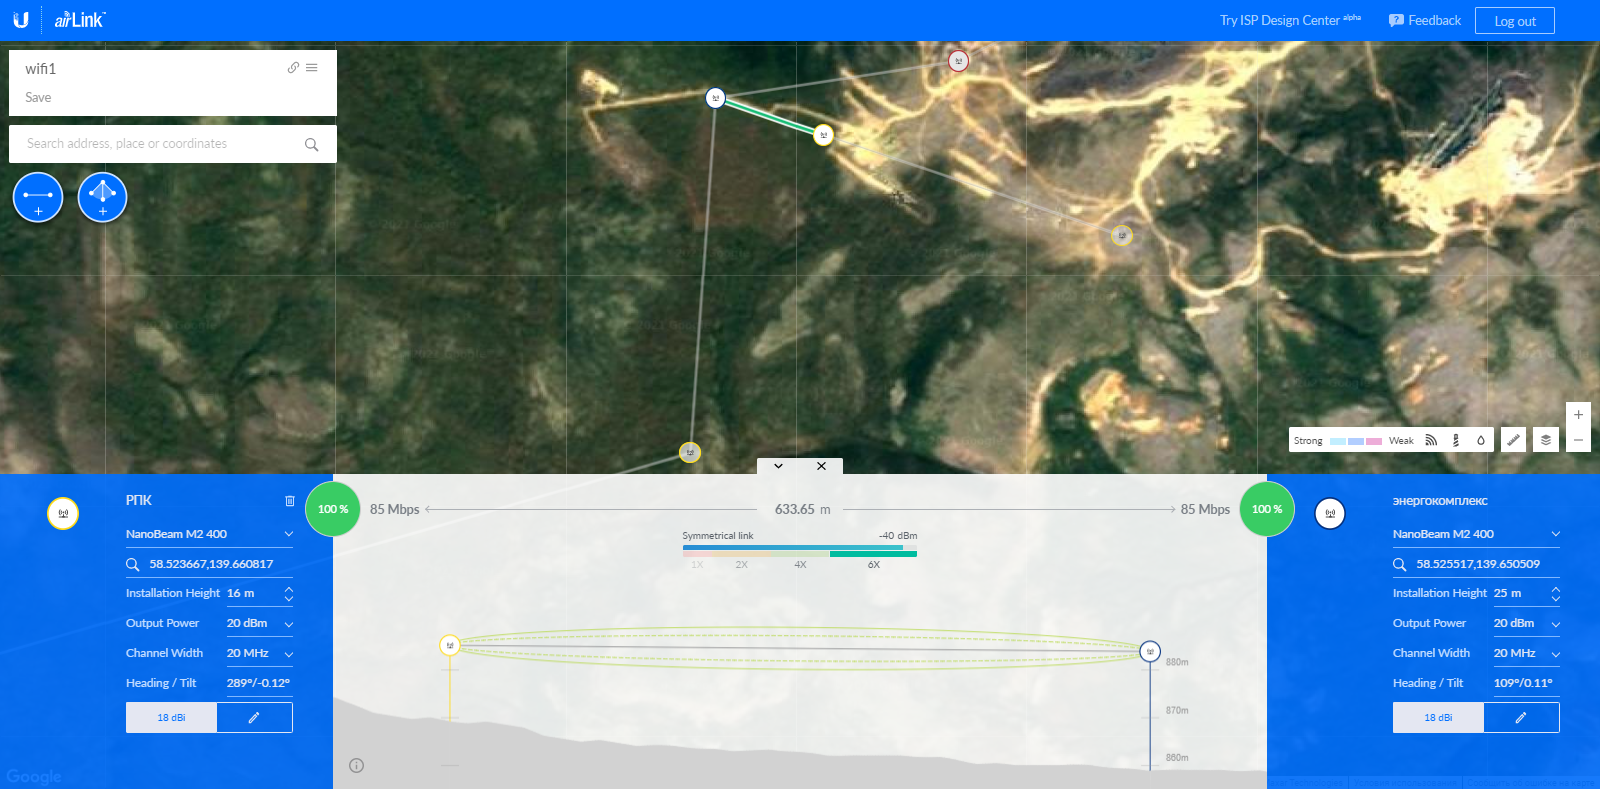Select the red station marker on the map
Image resolution: width=1600 pixels, height=789 pixels.
pos(958,61)
